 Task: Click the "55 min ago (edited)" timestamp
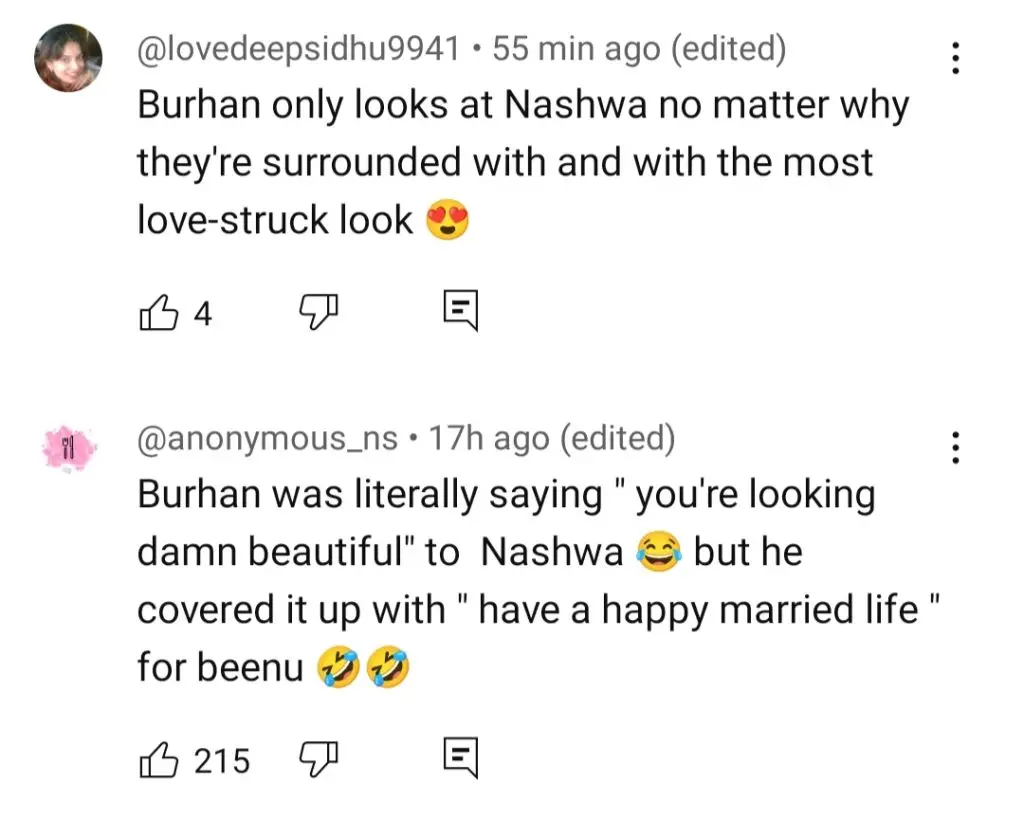639,48
